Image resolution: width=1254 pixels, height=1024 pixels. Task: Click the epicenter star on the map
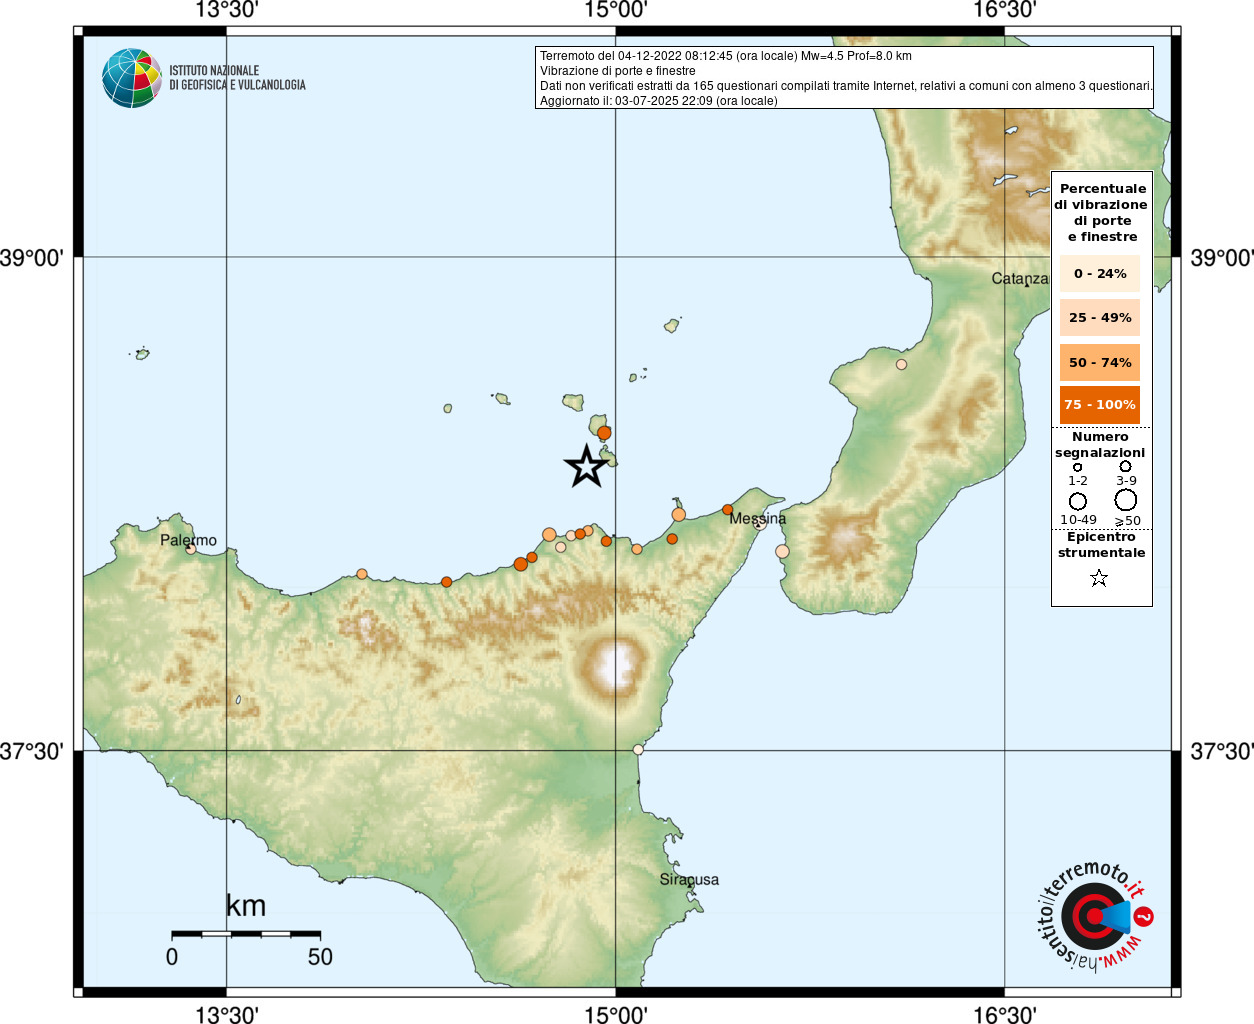point(586,466)
